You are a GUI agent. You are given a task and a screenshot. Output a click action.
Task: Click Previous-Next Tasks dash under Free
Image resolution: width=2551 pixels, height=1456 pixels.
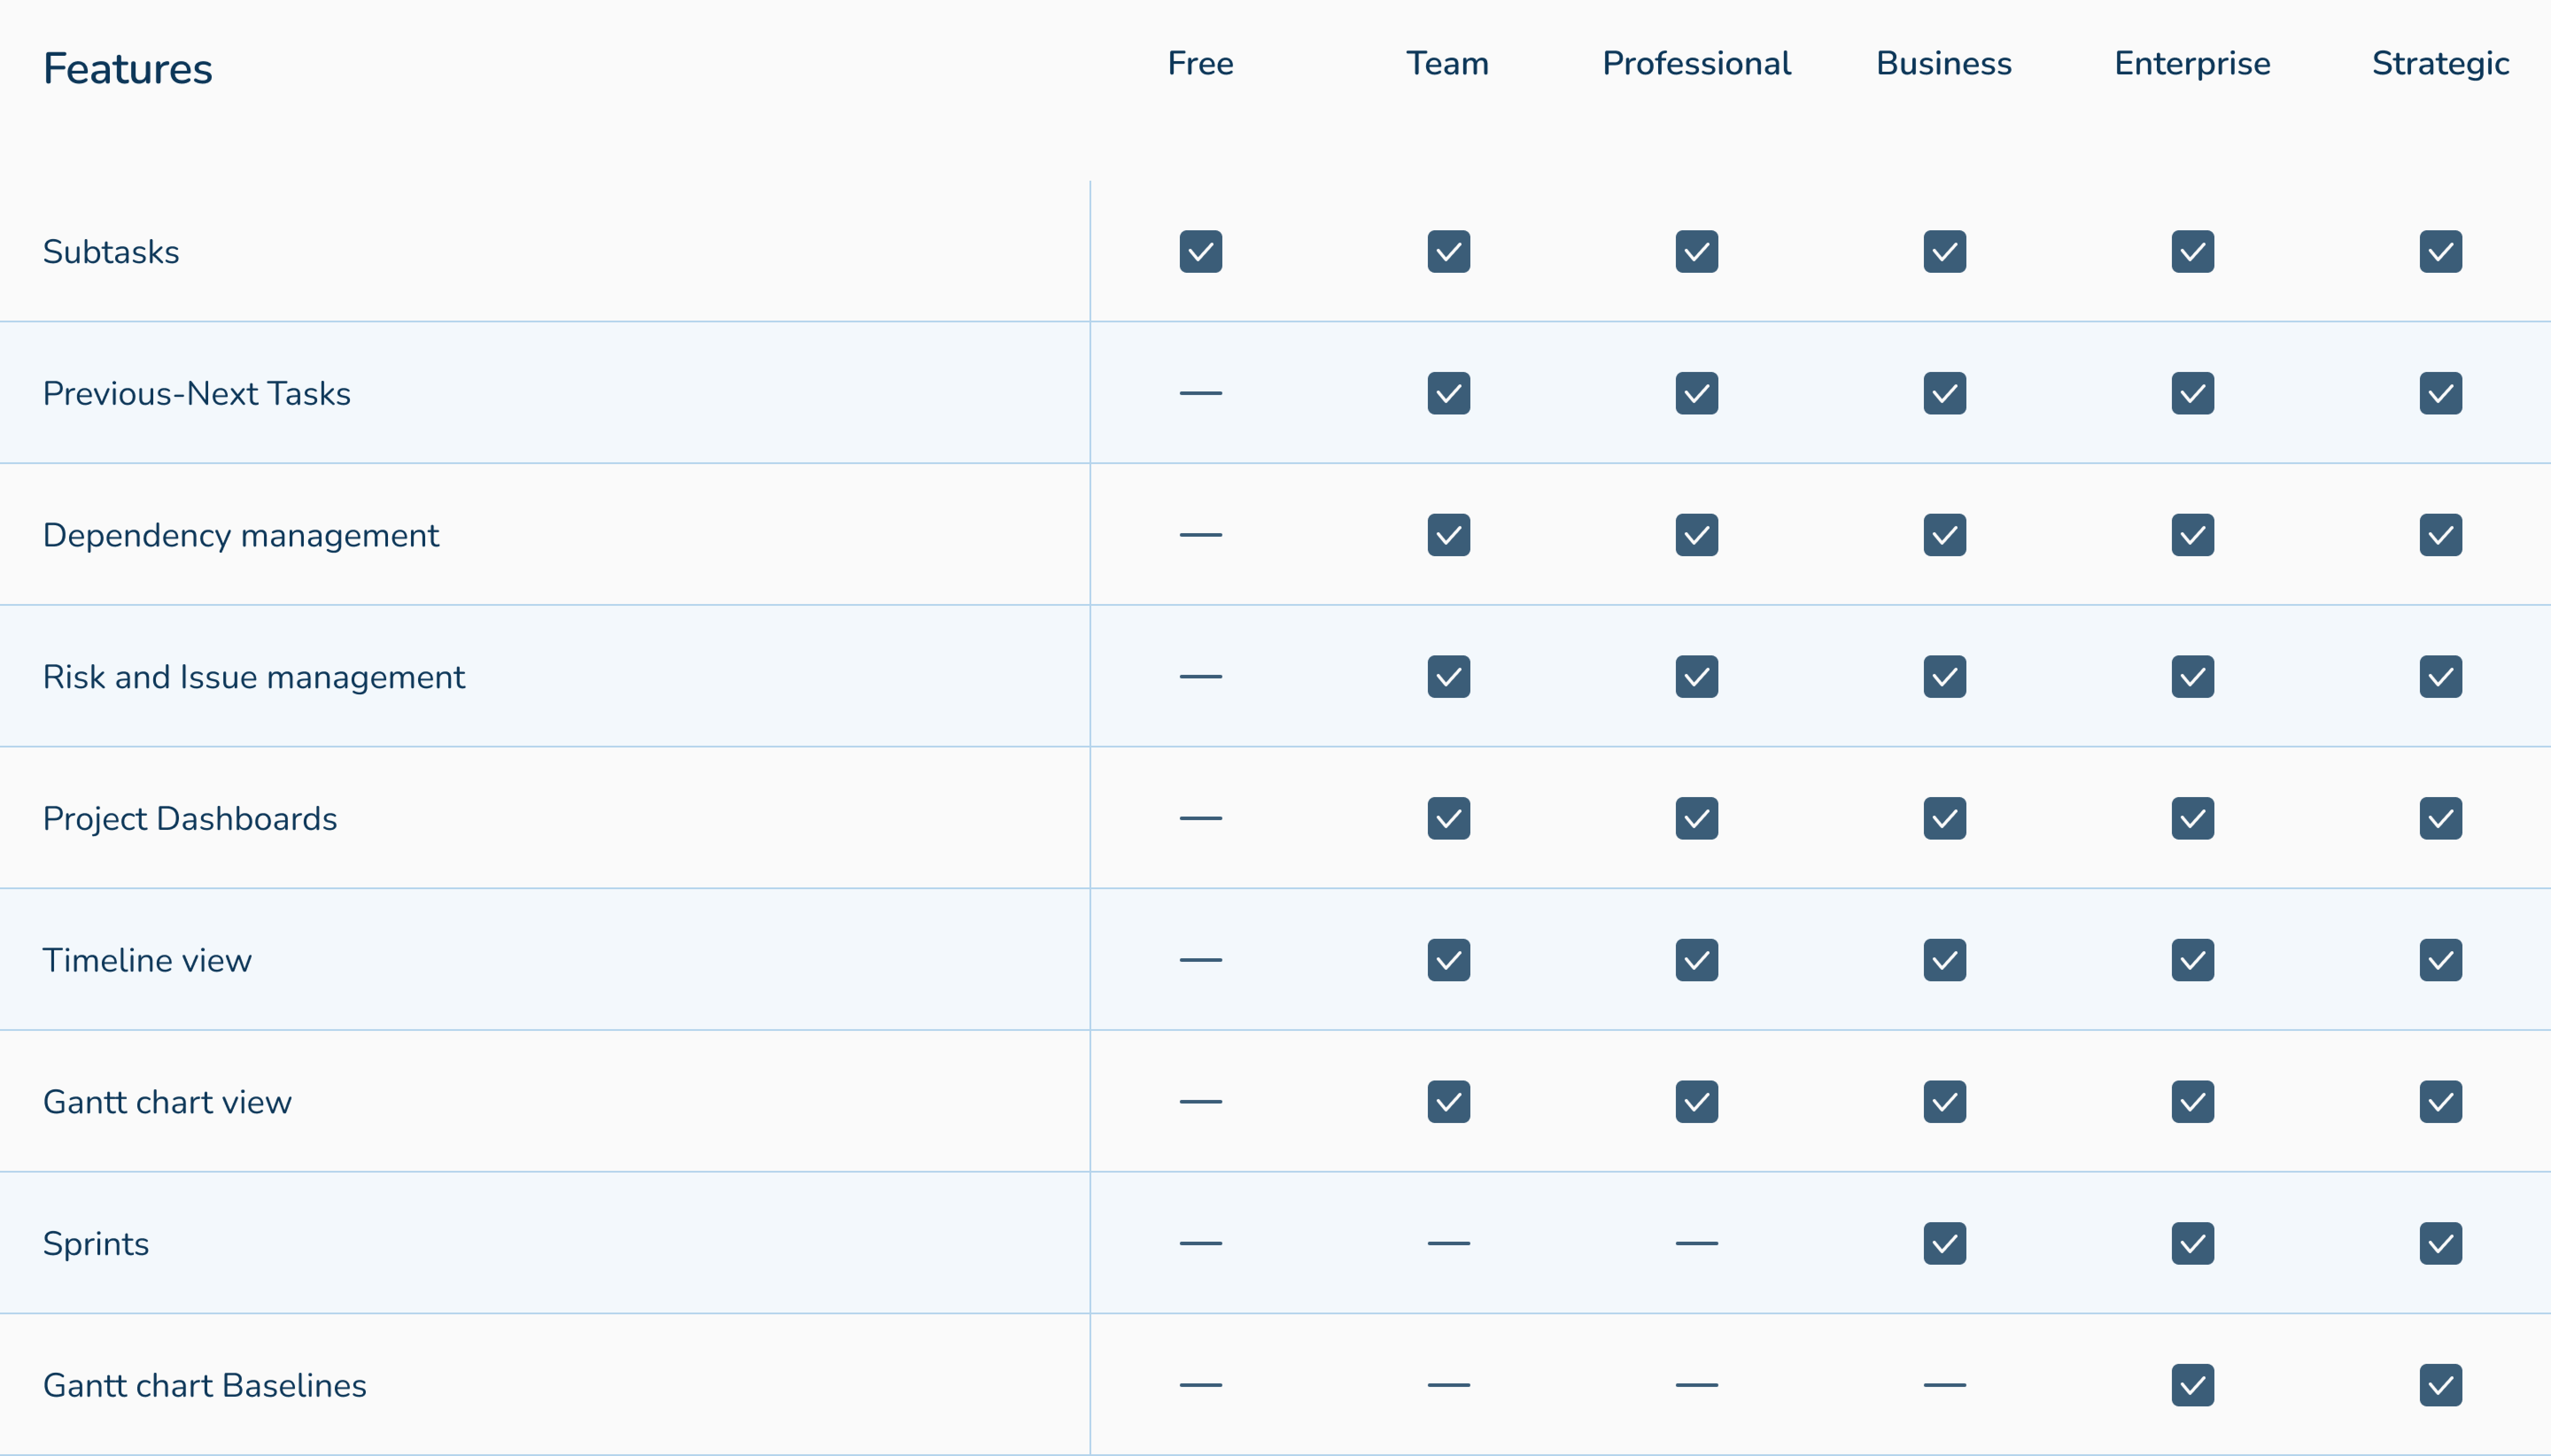pos(1200,393)
